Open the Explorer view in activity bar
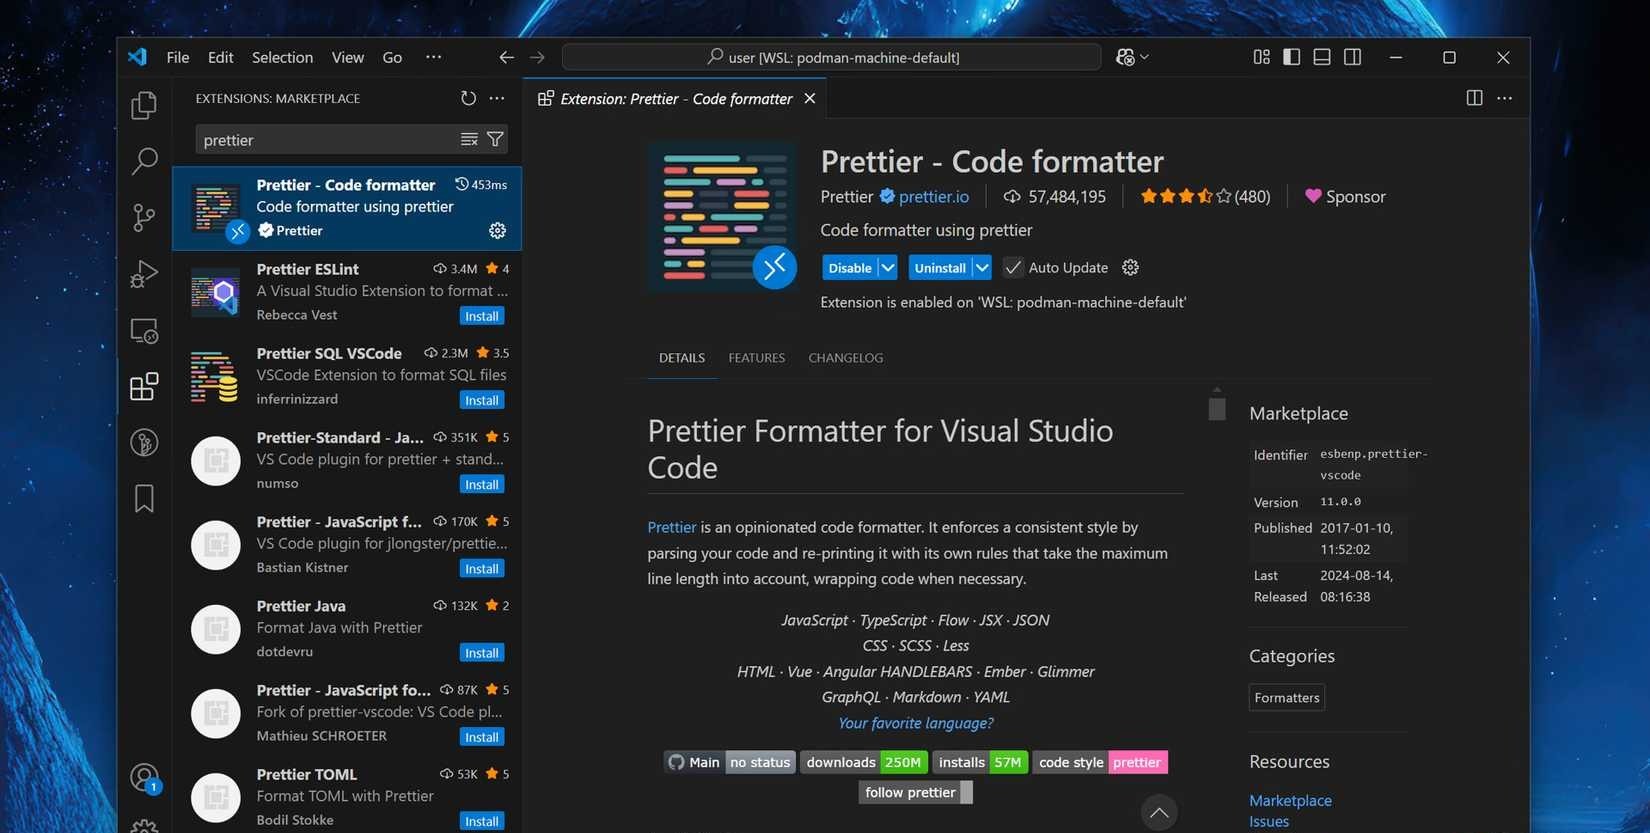This screenshot has height=833, width=1650. pyautogui.click(x=144, y=105)
